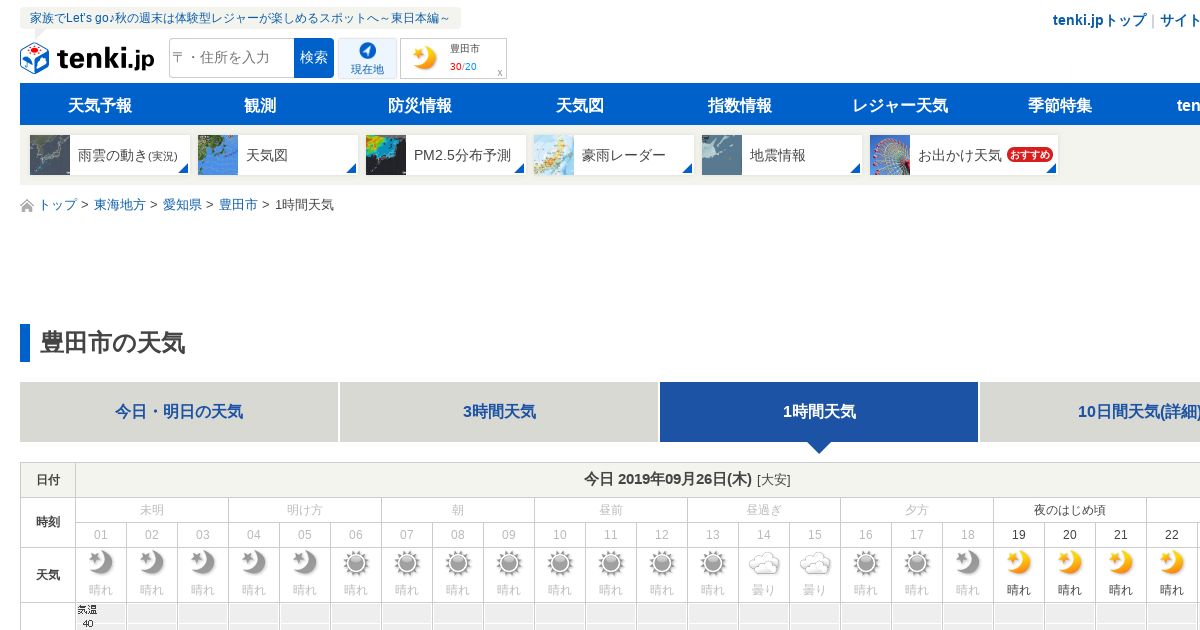
Task: Click the 04時 clear night weather icon
Action: [x=254, y=563]
